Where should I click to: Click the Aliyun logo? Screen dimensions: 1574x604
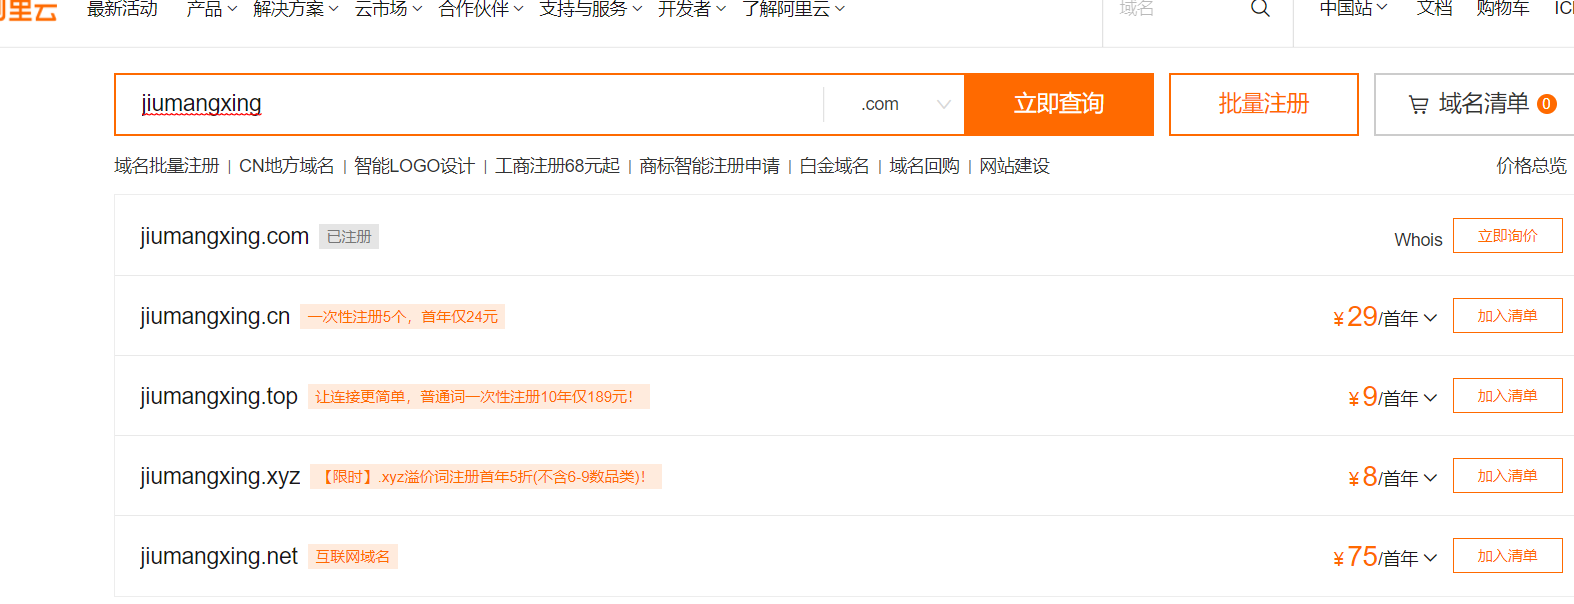click(29, 9)
